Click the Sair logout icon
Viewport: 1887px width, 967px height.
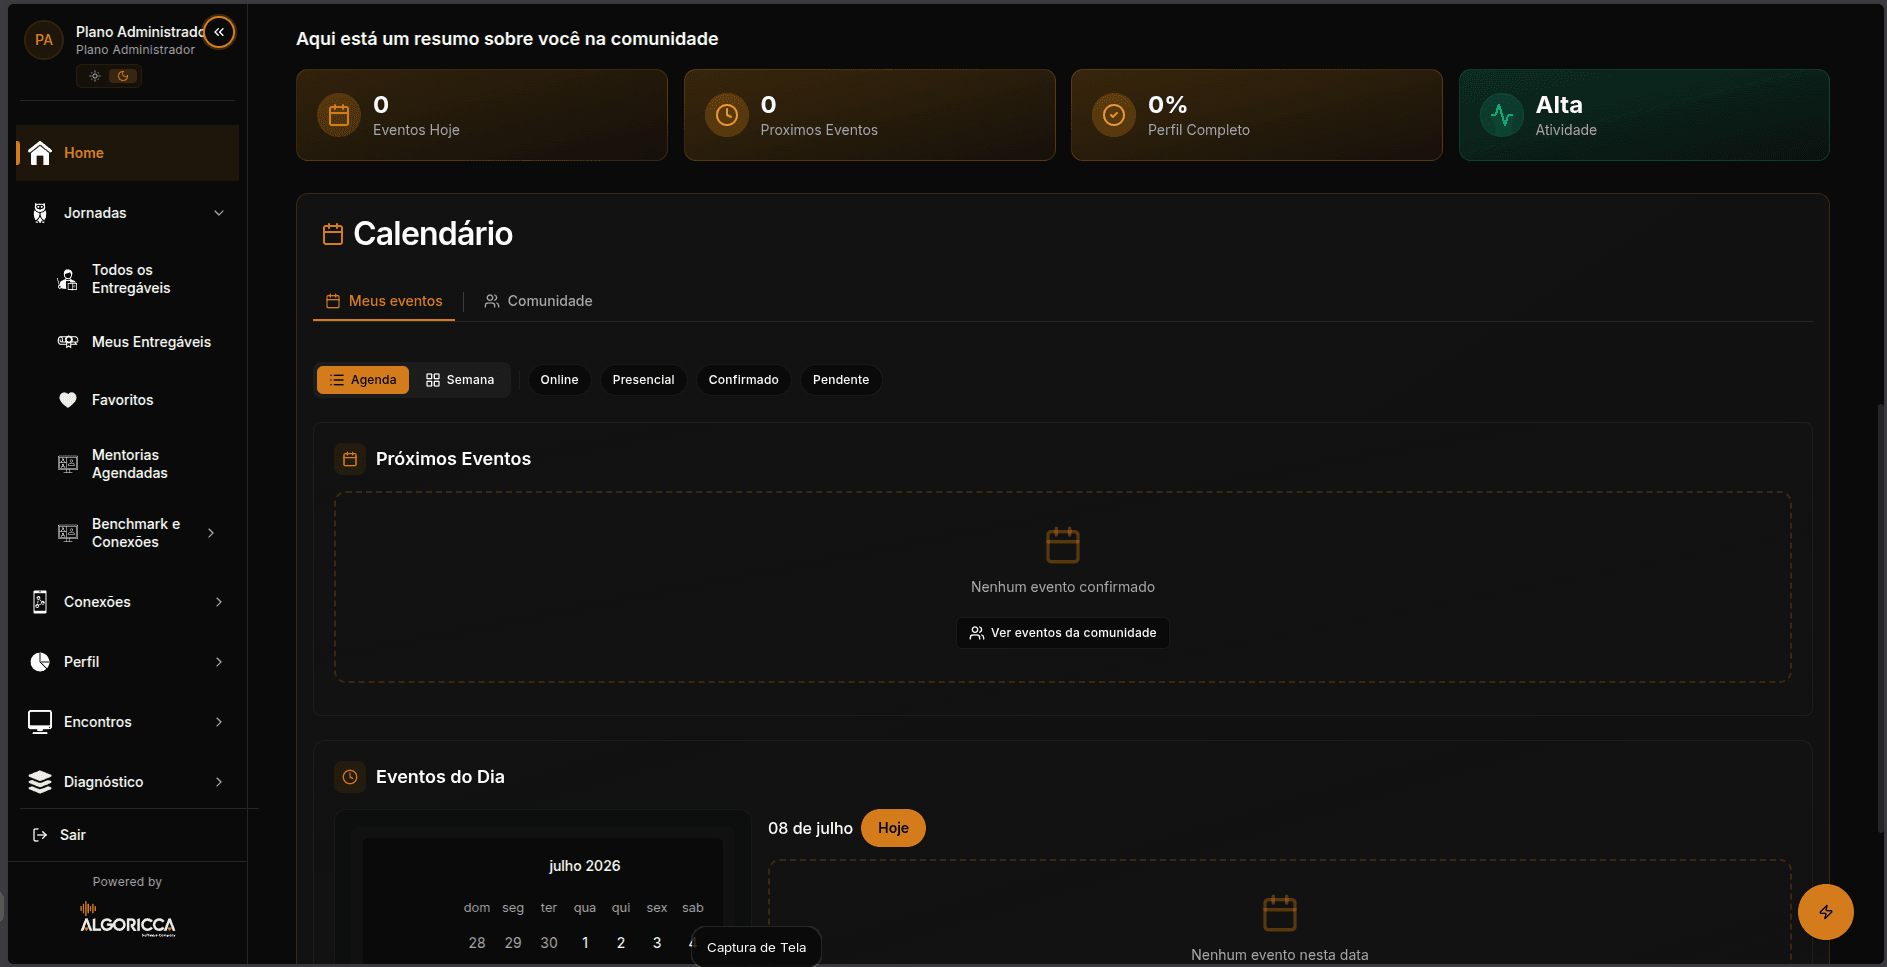pos(40,835)
